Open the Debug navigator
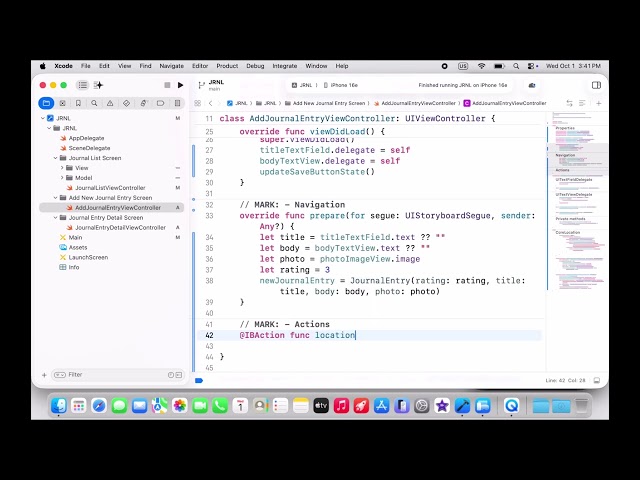The height and width of the screenshot is (480, 640). [143, 103]
